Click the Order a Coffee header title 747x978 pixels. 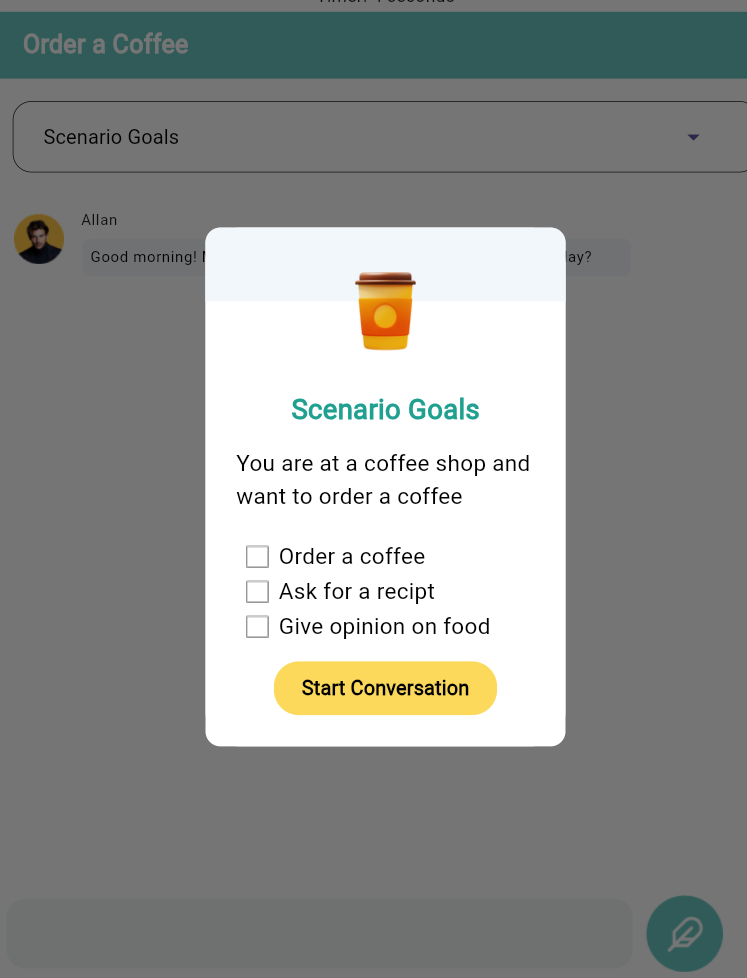105,44
